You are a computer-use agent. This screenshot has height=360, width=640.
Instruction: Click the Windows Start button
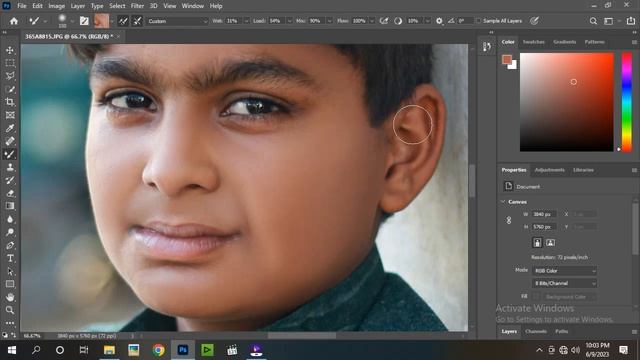point(12,350)
